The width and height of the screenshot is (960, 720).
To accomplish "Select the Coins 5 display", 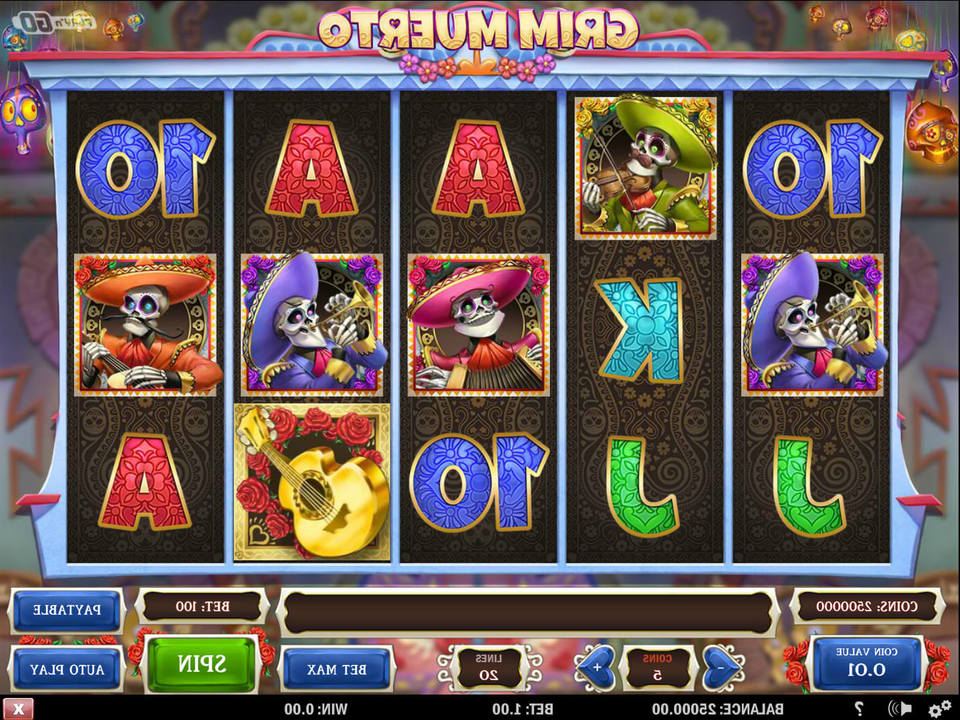I will tap(658, 667).
